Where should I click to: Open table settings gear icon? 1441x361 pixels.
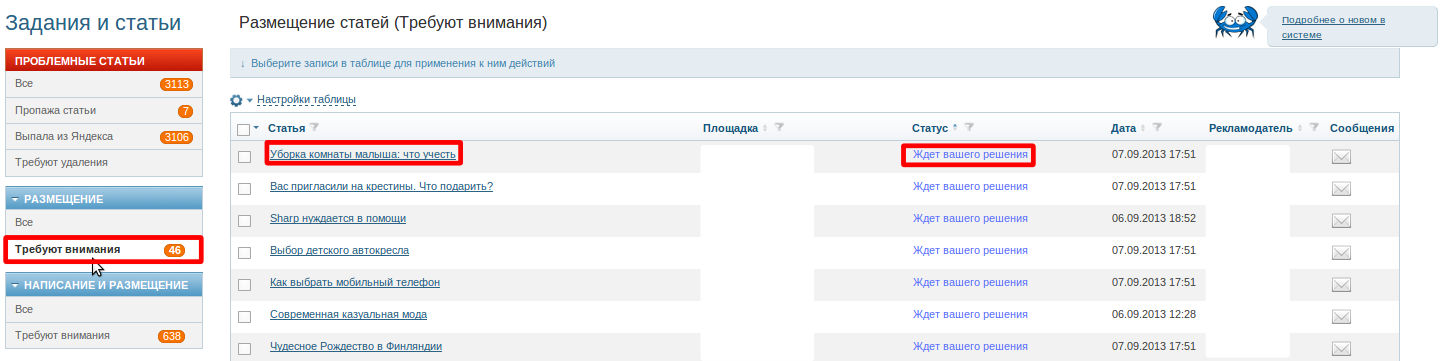pos(237,100)
